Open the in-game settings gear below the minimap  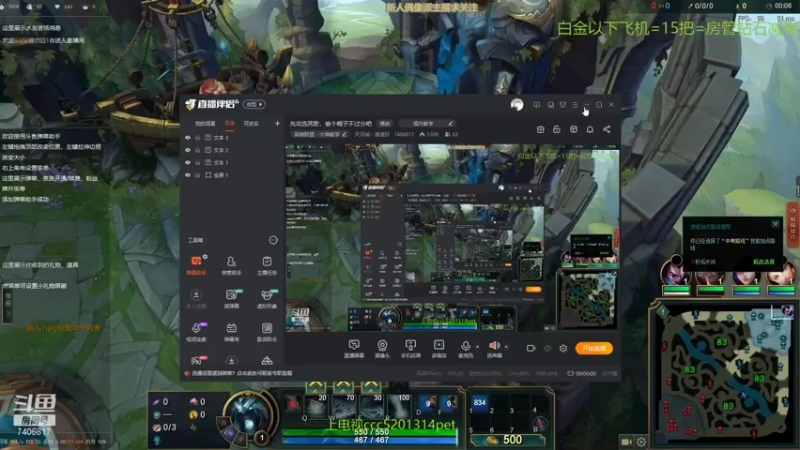point(641,442)
